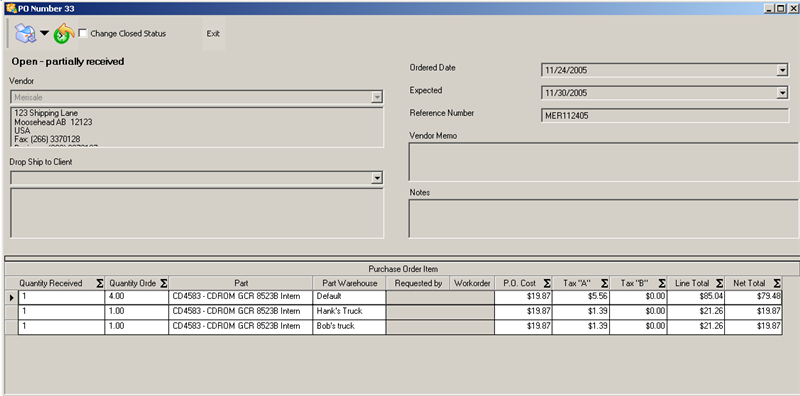Click the Part cell in Hank's Truck row
This screenshot has height=396, width=800.
241,311
